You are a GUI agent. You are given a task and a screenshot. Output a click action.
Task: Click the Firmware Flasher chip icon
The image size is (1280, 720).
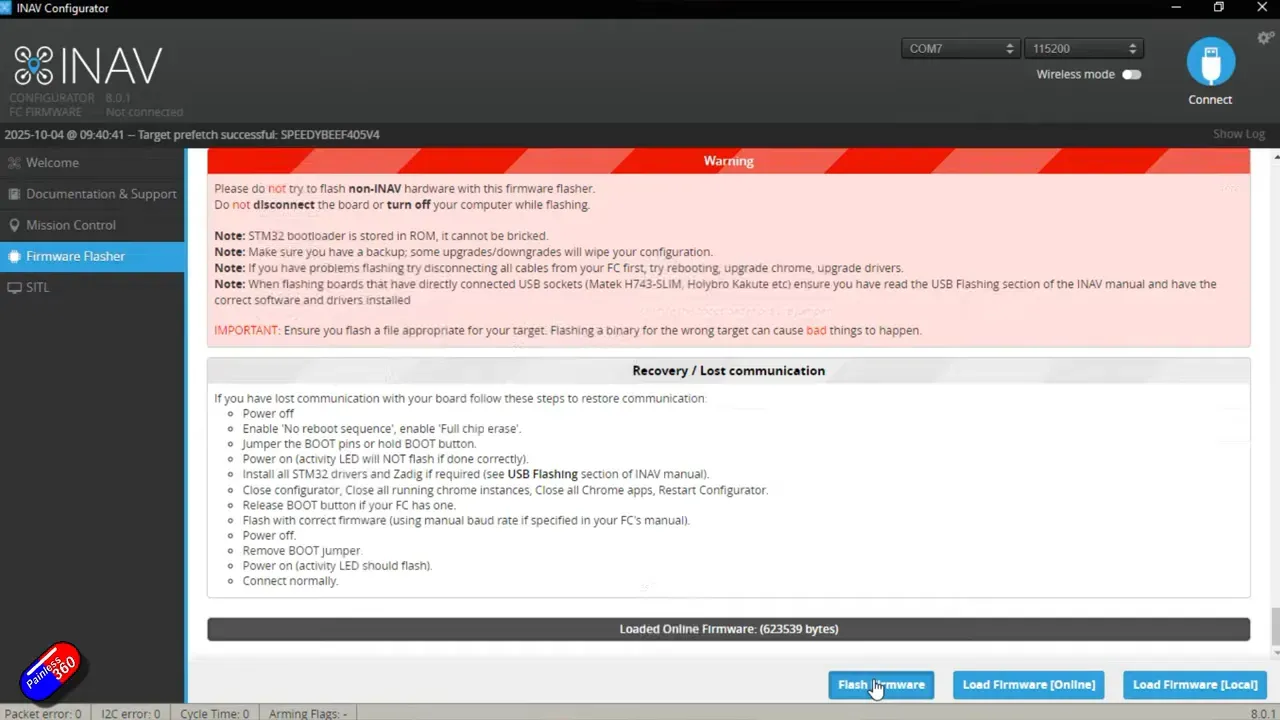coord(14,256)
